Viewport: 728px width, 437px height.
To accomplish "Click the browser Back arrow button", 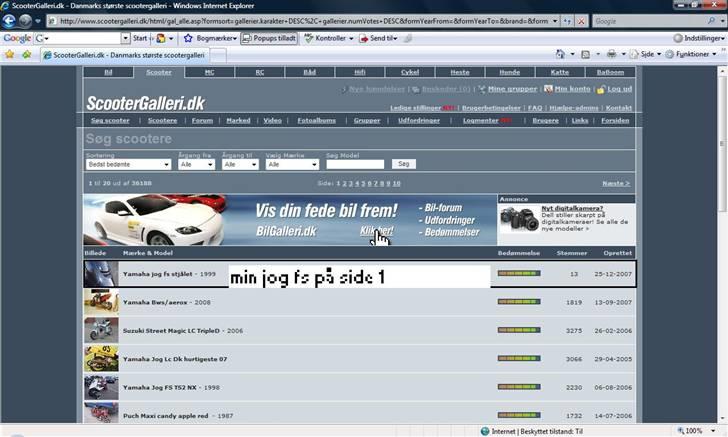I will [x=9, y=21].
